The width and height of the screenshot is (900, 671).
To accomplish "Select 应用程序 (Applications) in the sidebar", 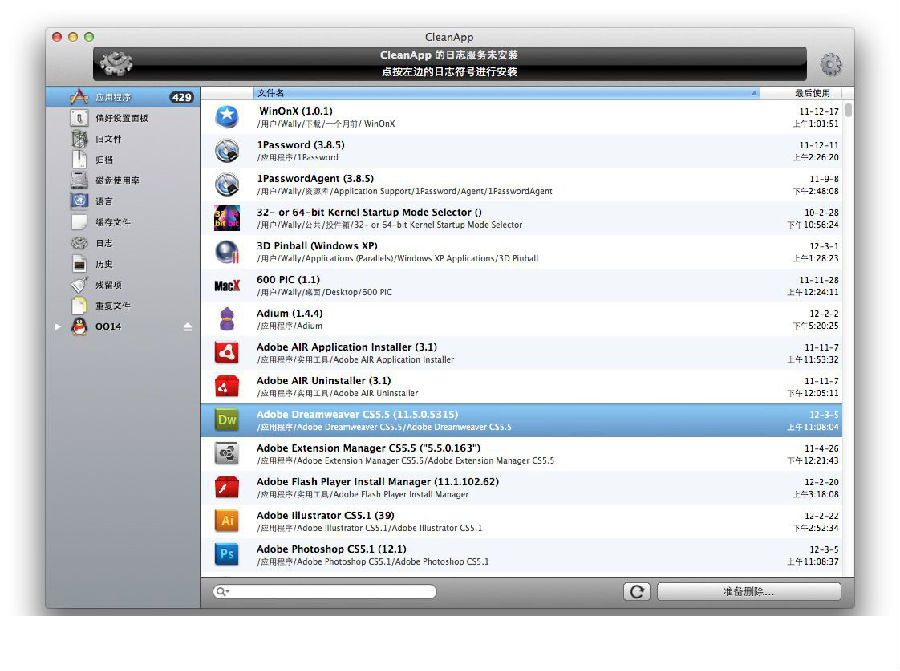I will click(113, 97).
